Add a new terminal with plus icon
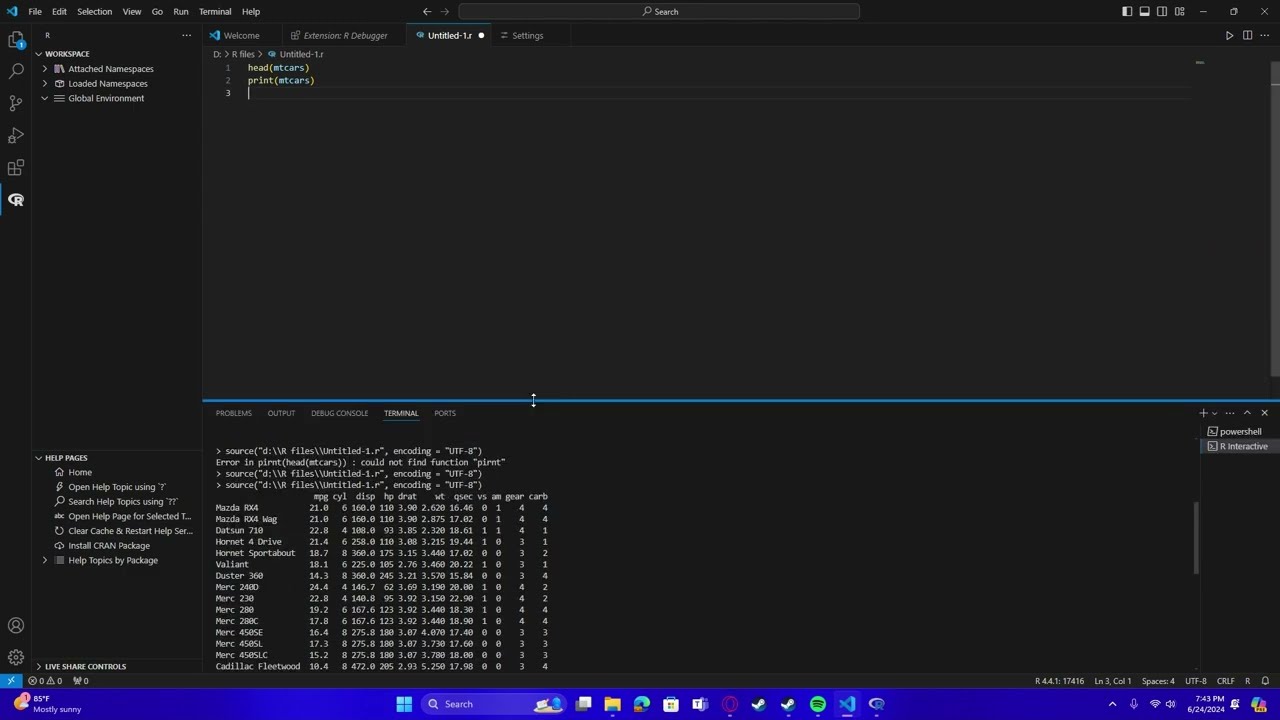This screenshot has height=720, width=1280. (1203, 413)
